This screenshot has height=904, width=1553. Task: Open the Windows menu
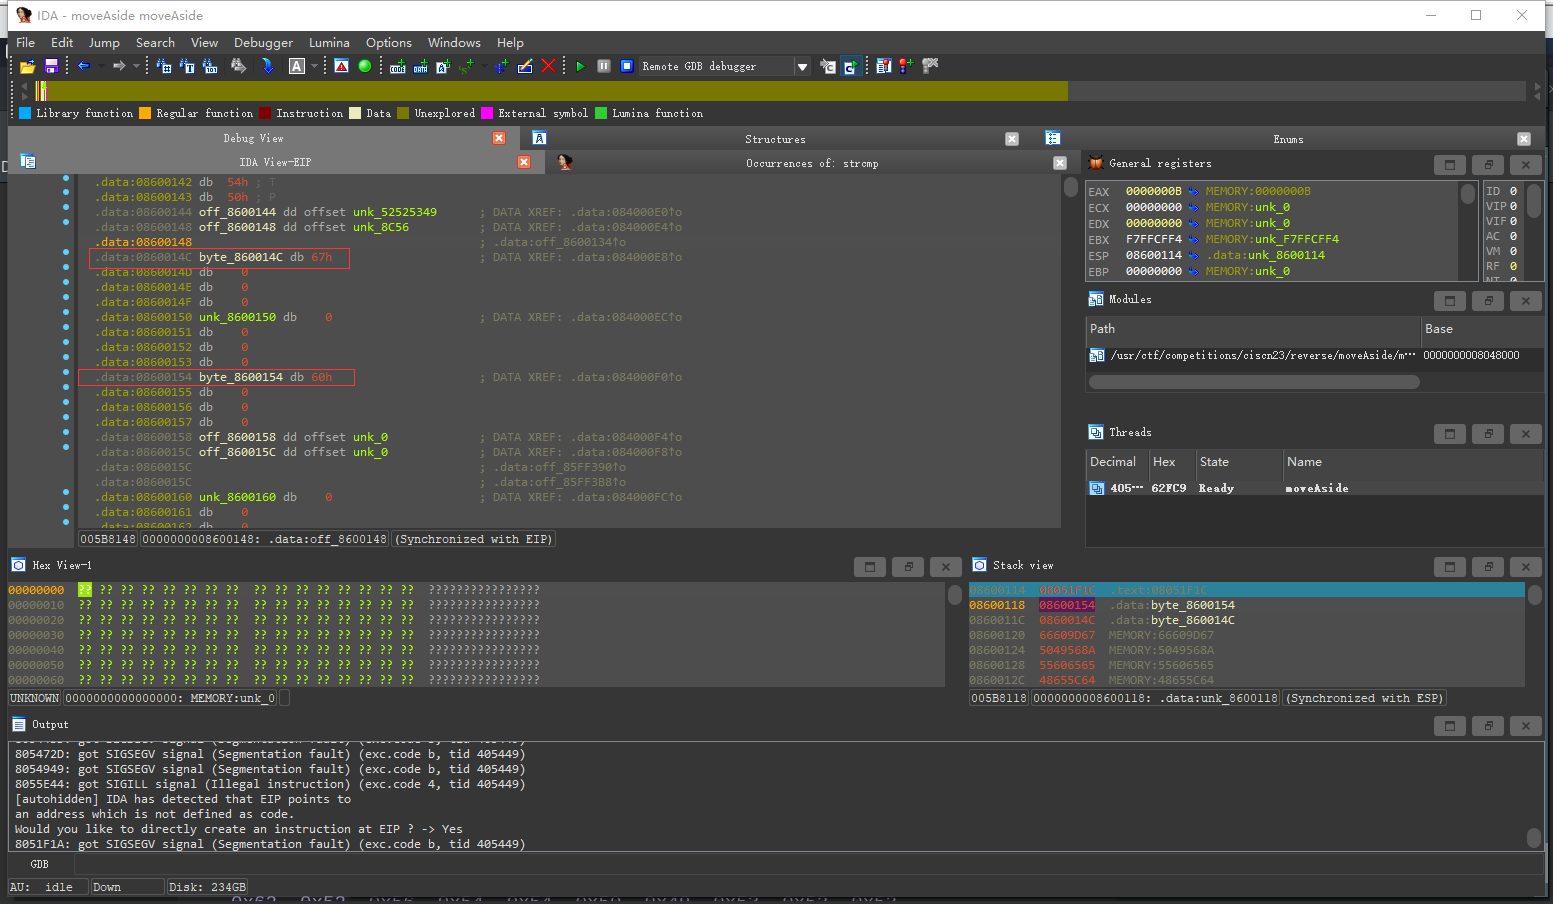point(454,43)
